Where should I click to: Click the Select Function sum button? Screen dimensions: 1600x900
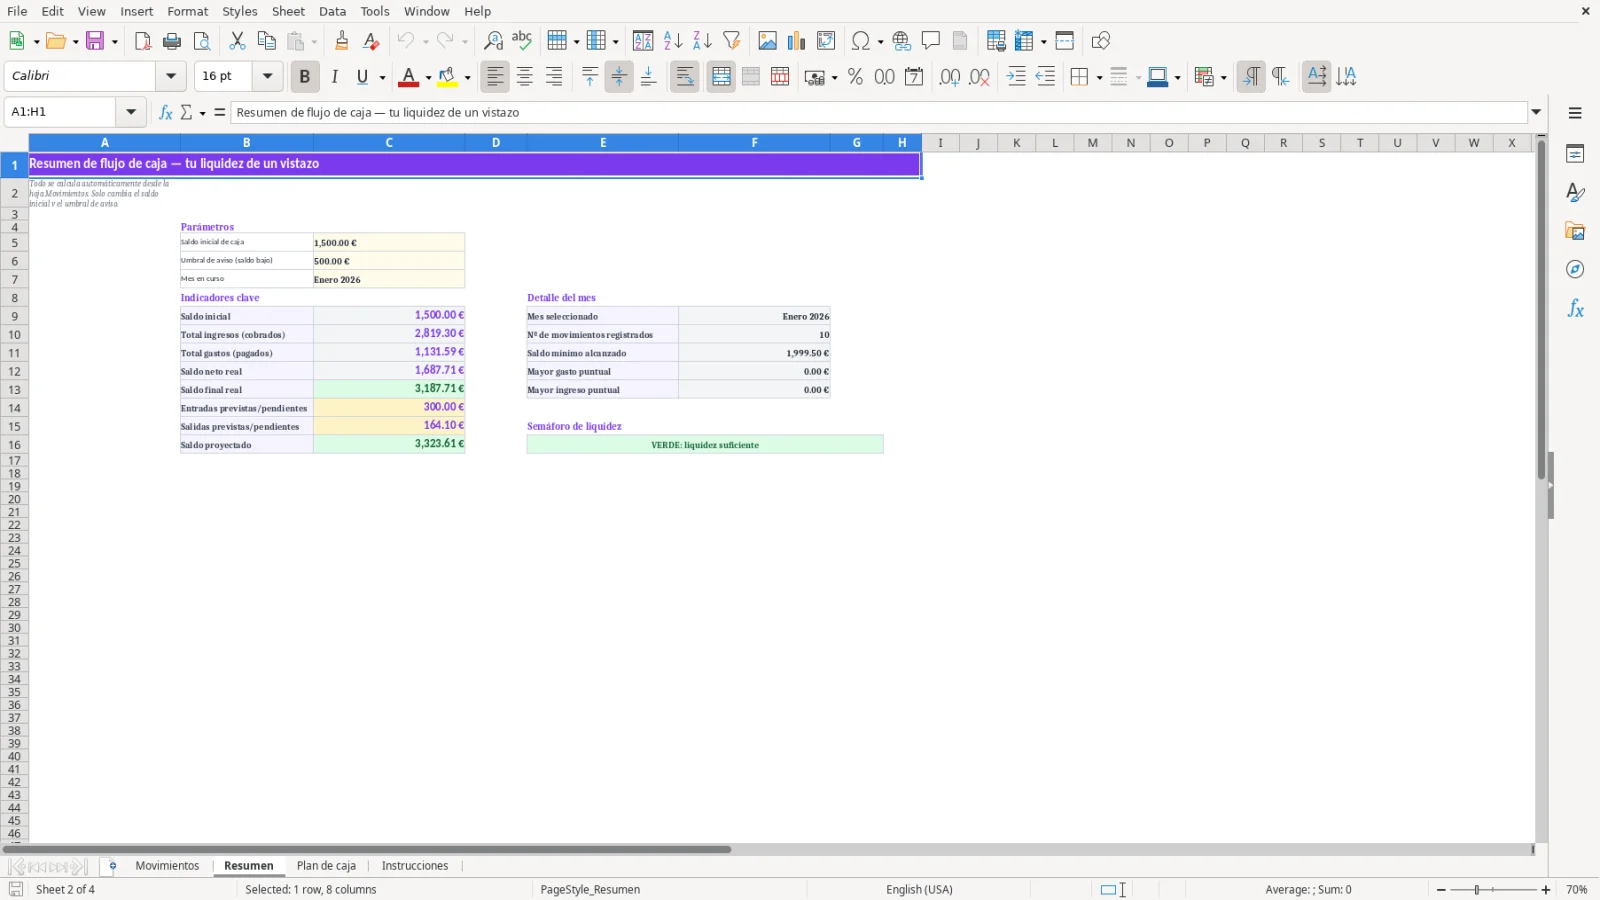[187, 112]
